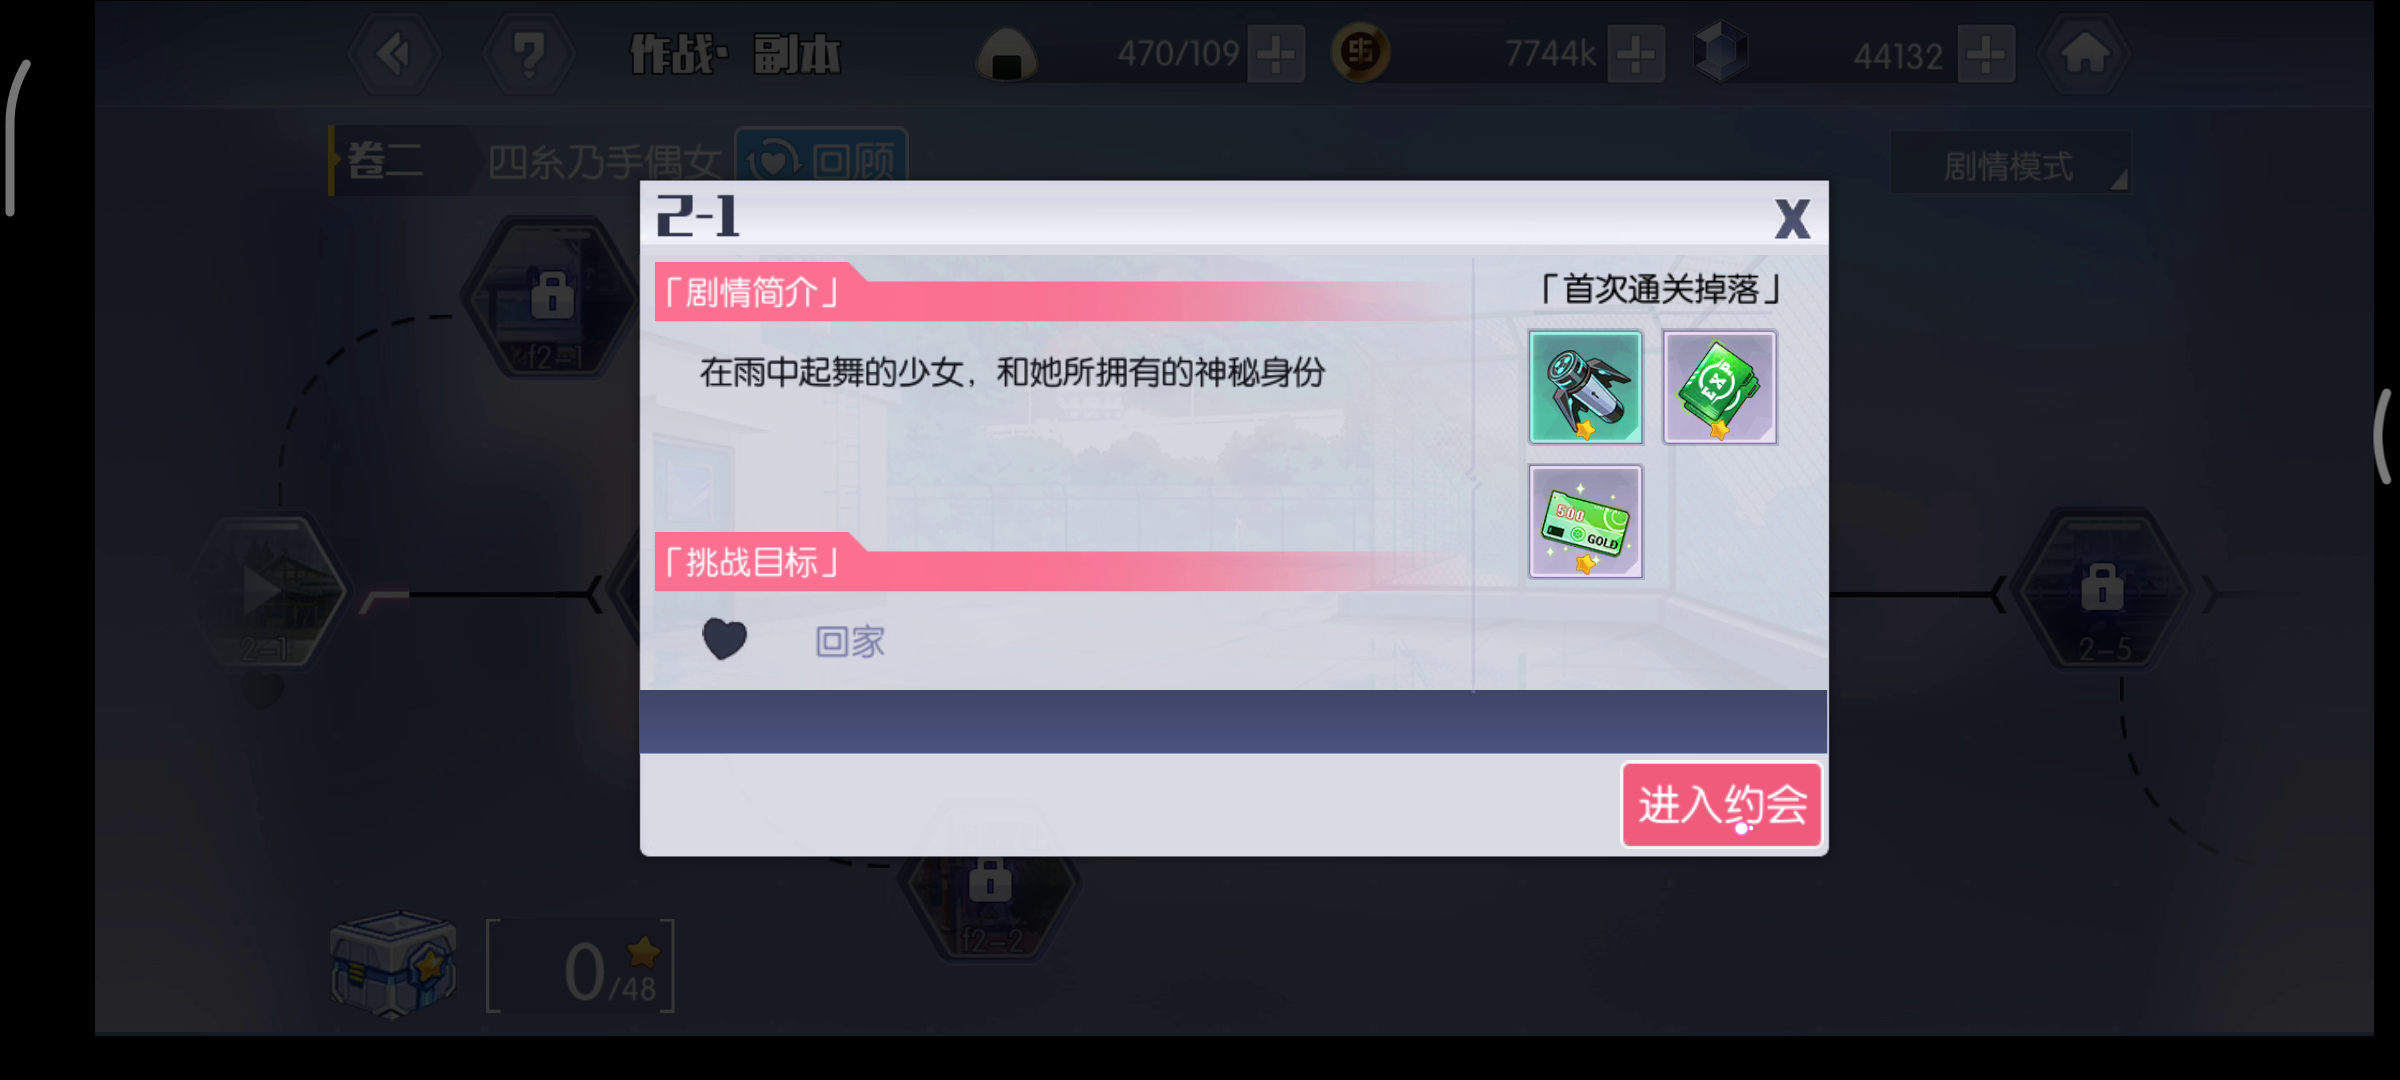Select the 500 gold ticket reward

tap(1585, 521)
